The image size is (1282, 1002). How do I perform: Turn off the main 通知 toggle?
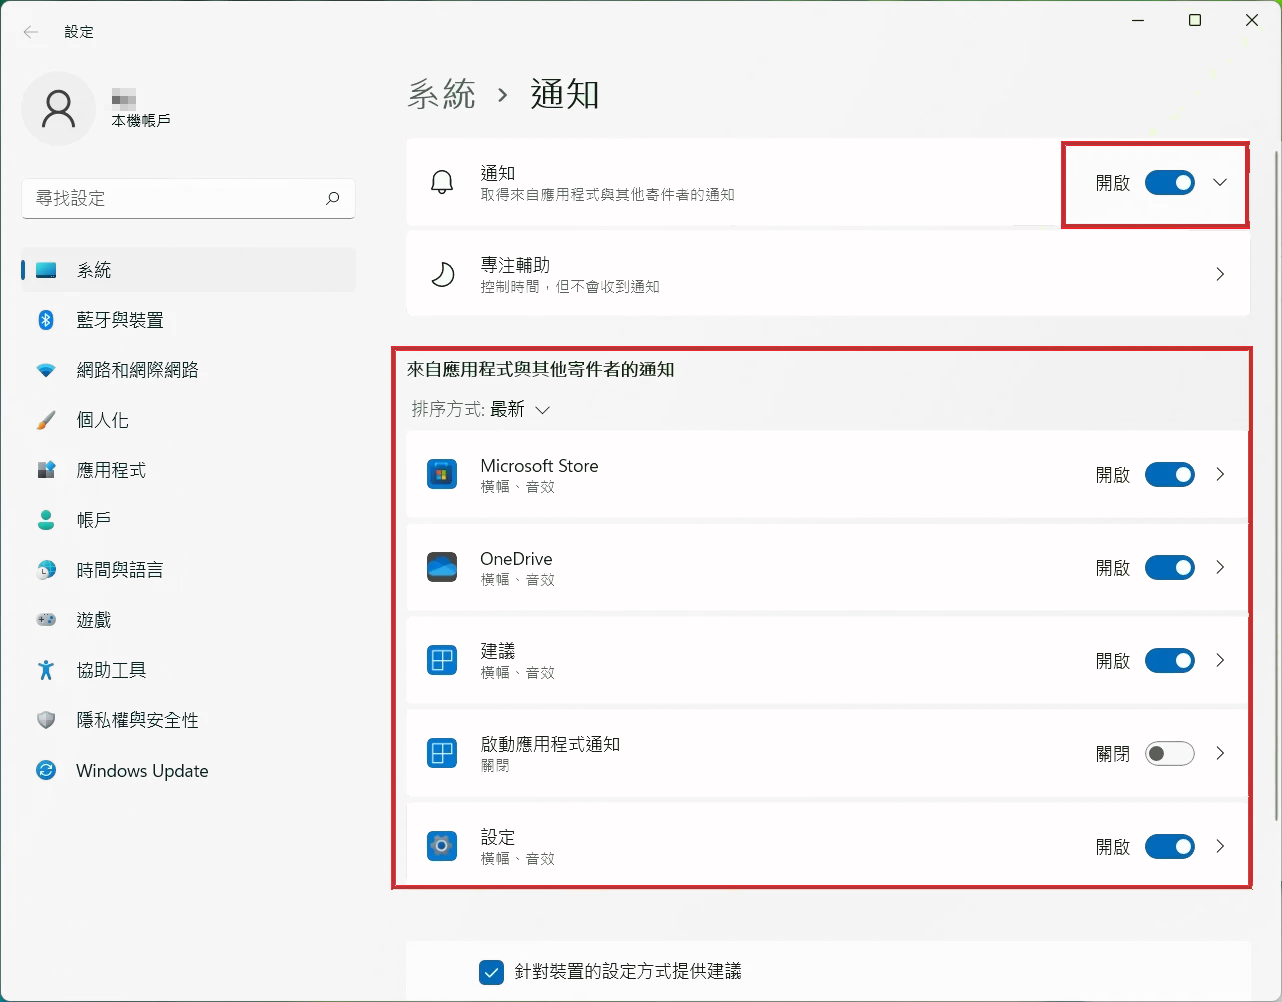pos(1170,183)
